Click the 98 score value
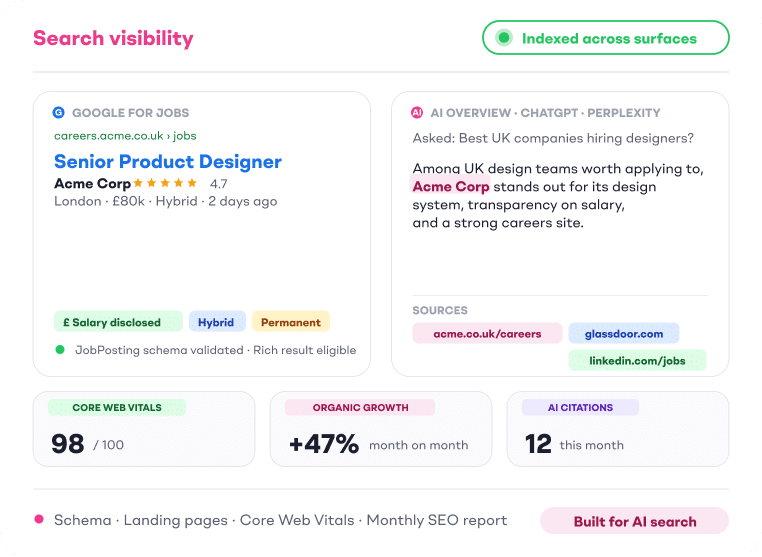The image size is (762, 557). (x=68, y=444)
